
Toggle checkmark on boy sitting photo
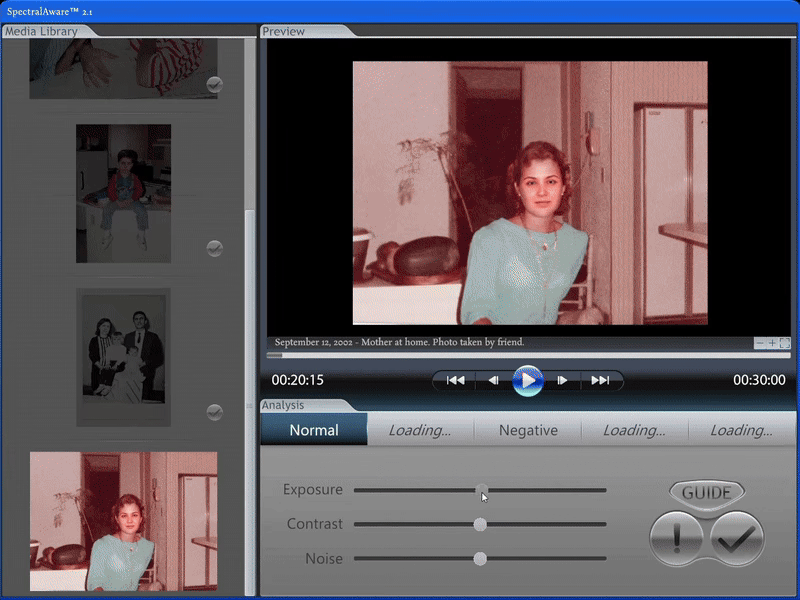pos(214,248)
